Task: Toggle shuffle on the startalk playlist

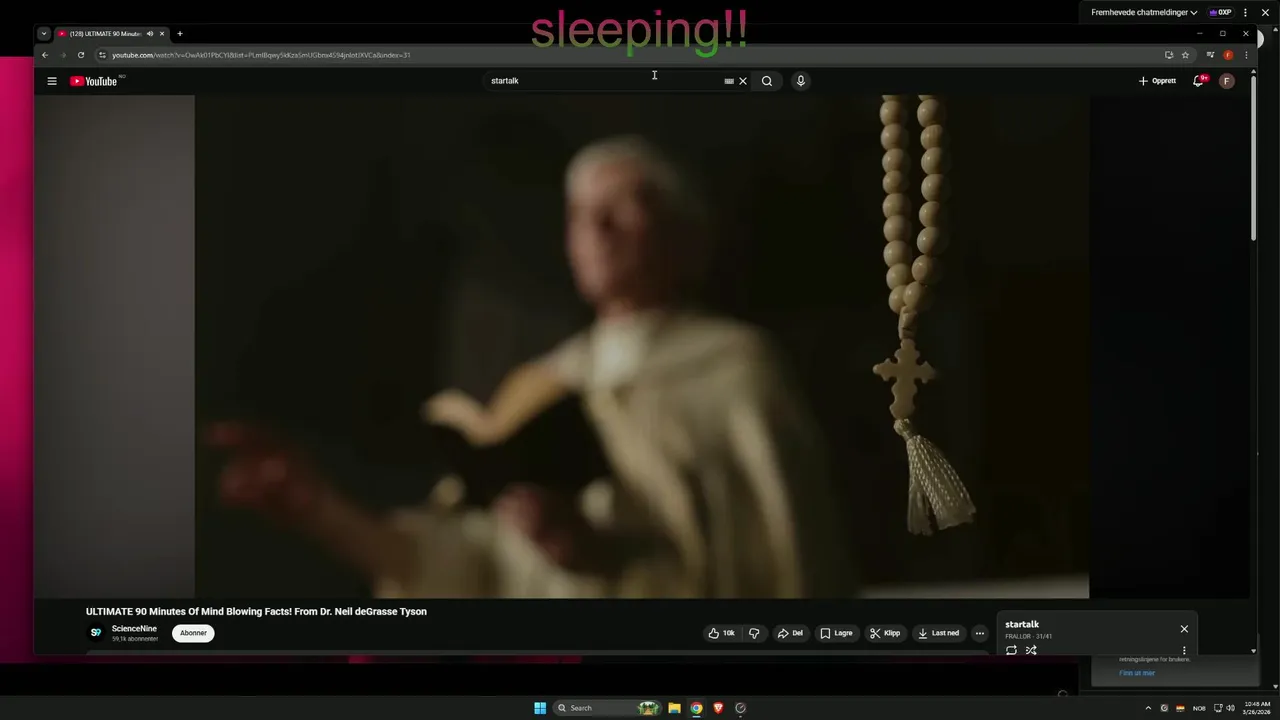Action: pyautogui.click(x=1031, y=650)
